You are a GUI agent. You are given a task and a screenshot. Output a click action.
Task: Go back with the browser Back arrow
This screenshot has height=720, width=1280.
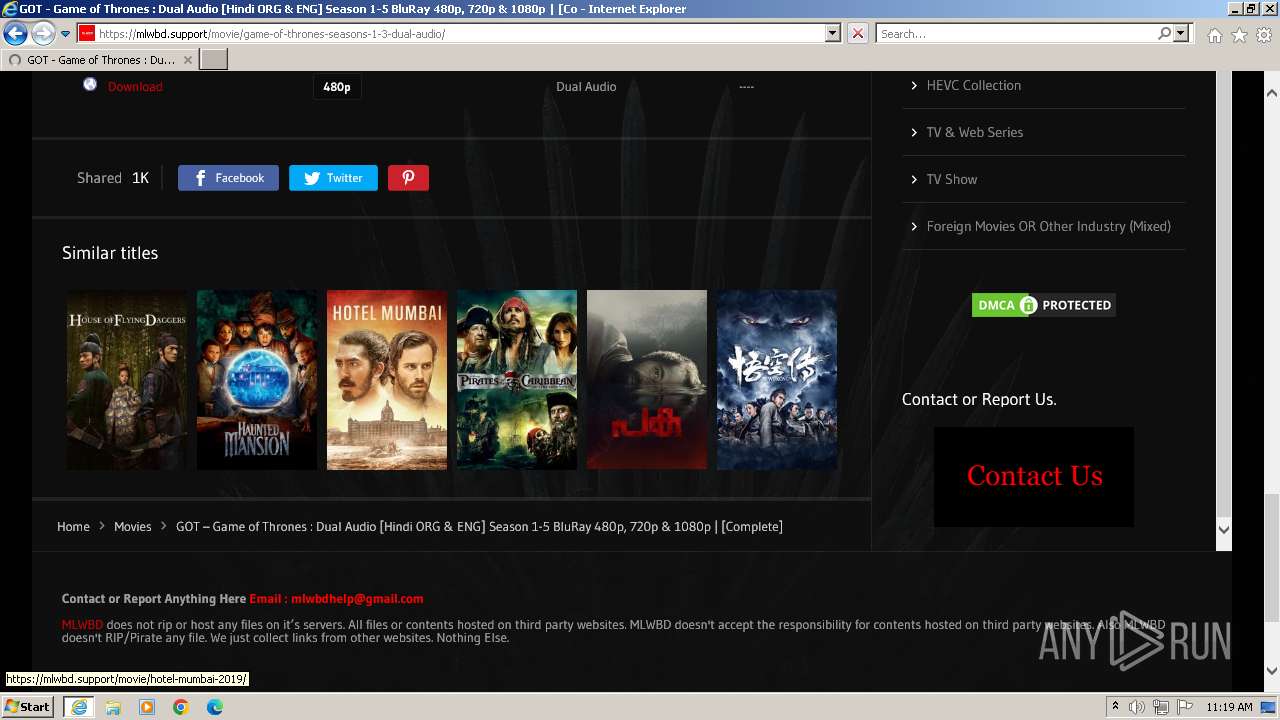pyautogui.click(x=15, y=34)
